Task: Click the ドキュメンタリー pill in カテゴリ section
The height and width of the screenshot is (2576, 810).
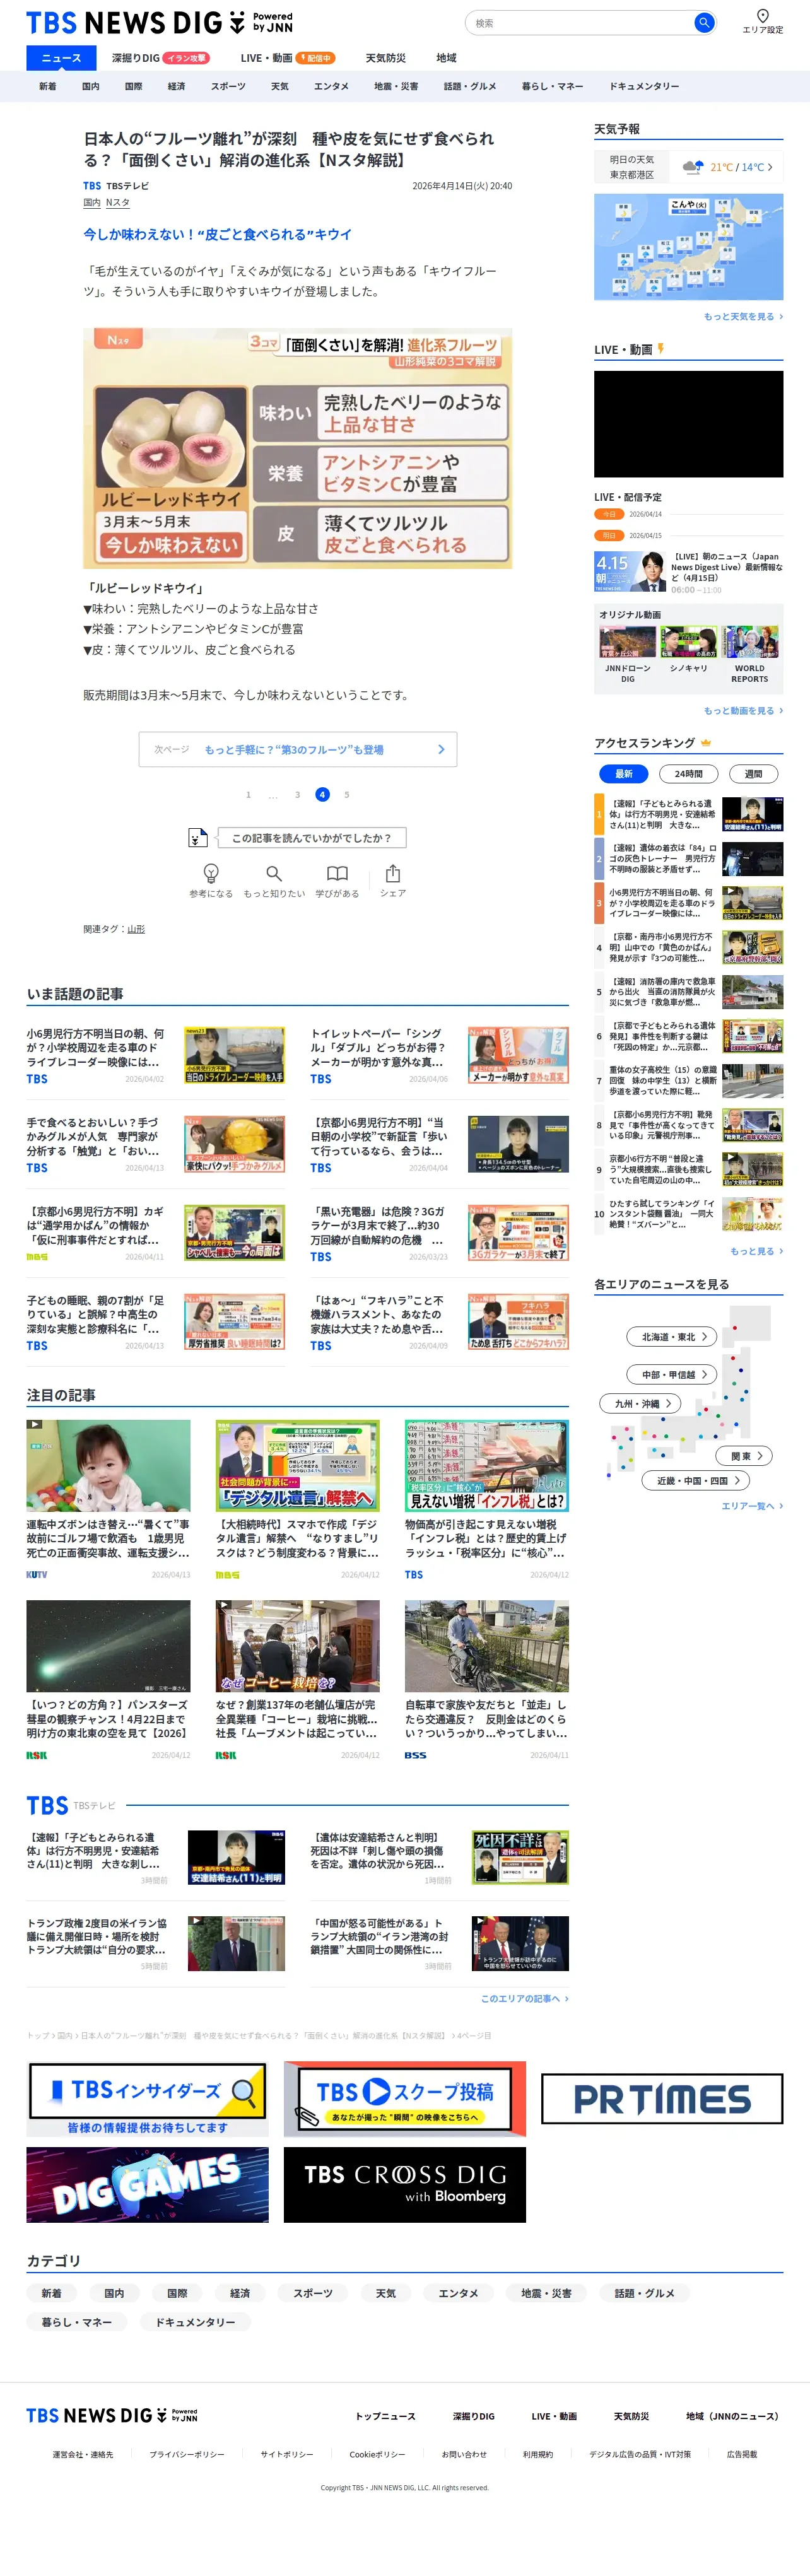Action: point(195,2322)
